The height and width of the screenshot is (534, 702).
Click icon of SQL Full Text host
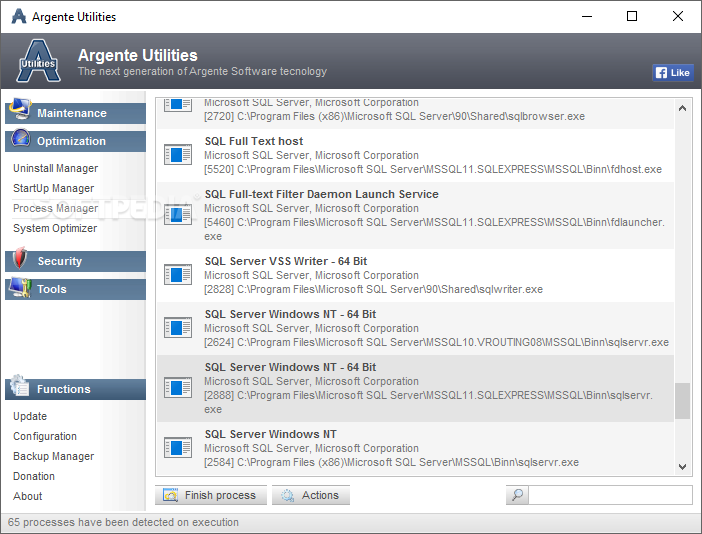(x=178, y=155)
